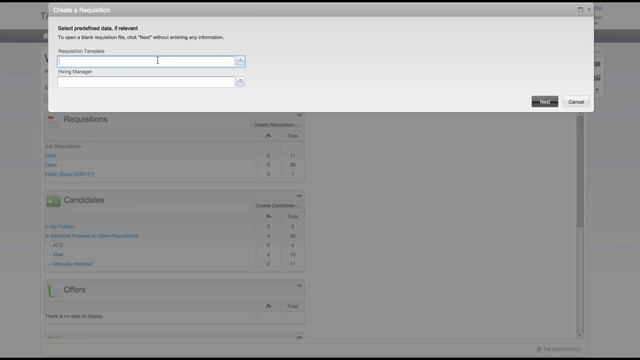
Task: Click into the Hiring Manager field
Action: pyautogui.click(x=146, y=82)
